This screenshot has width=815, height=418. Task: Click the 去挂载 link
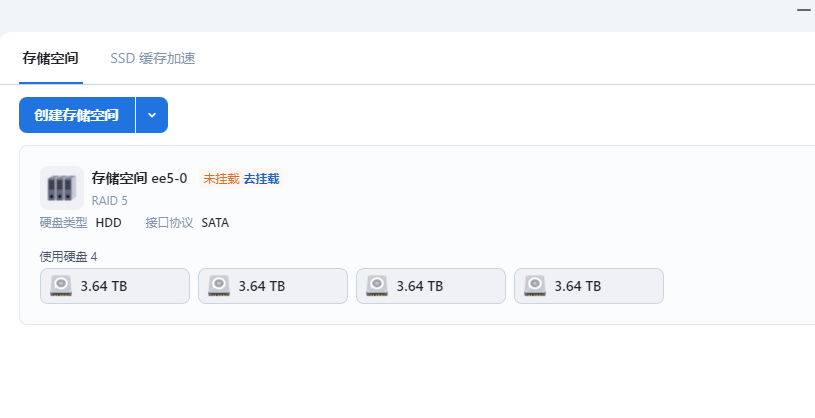[261, 179]
